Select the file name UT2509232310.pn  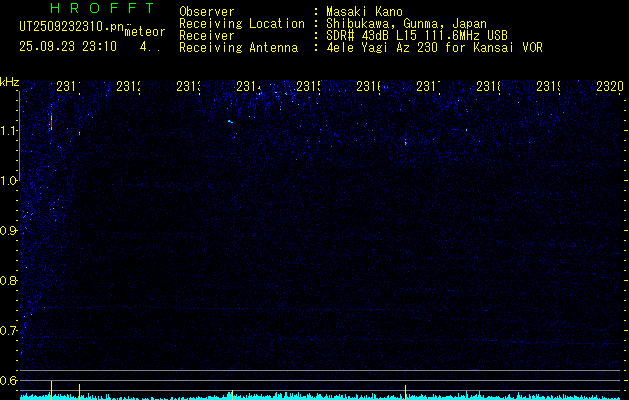72,26
